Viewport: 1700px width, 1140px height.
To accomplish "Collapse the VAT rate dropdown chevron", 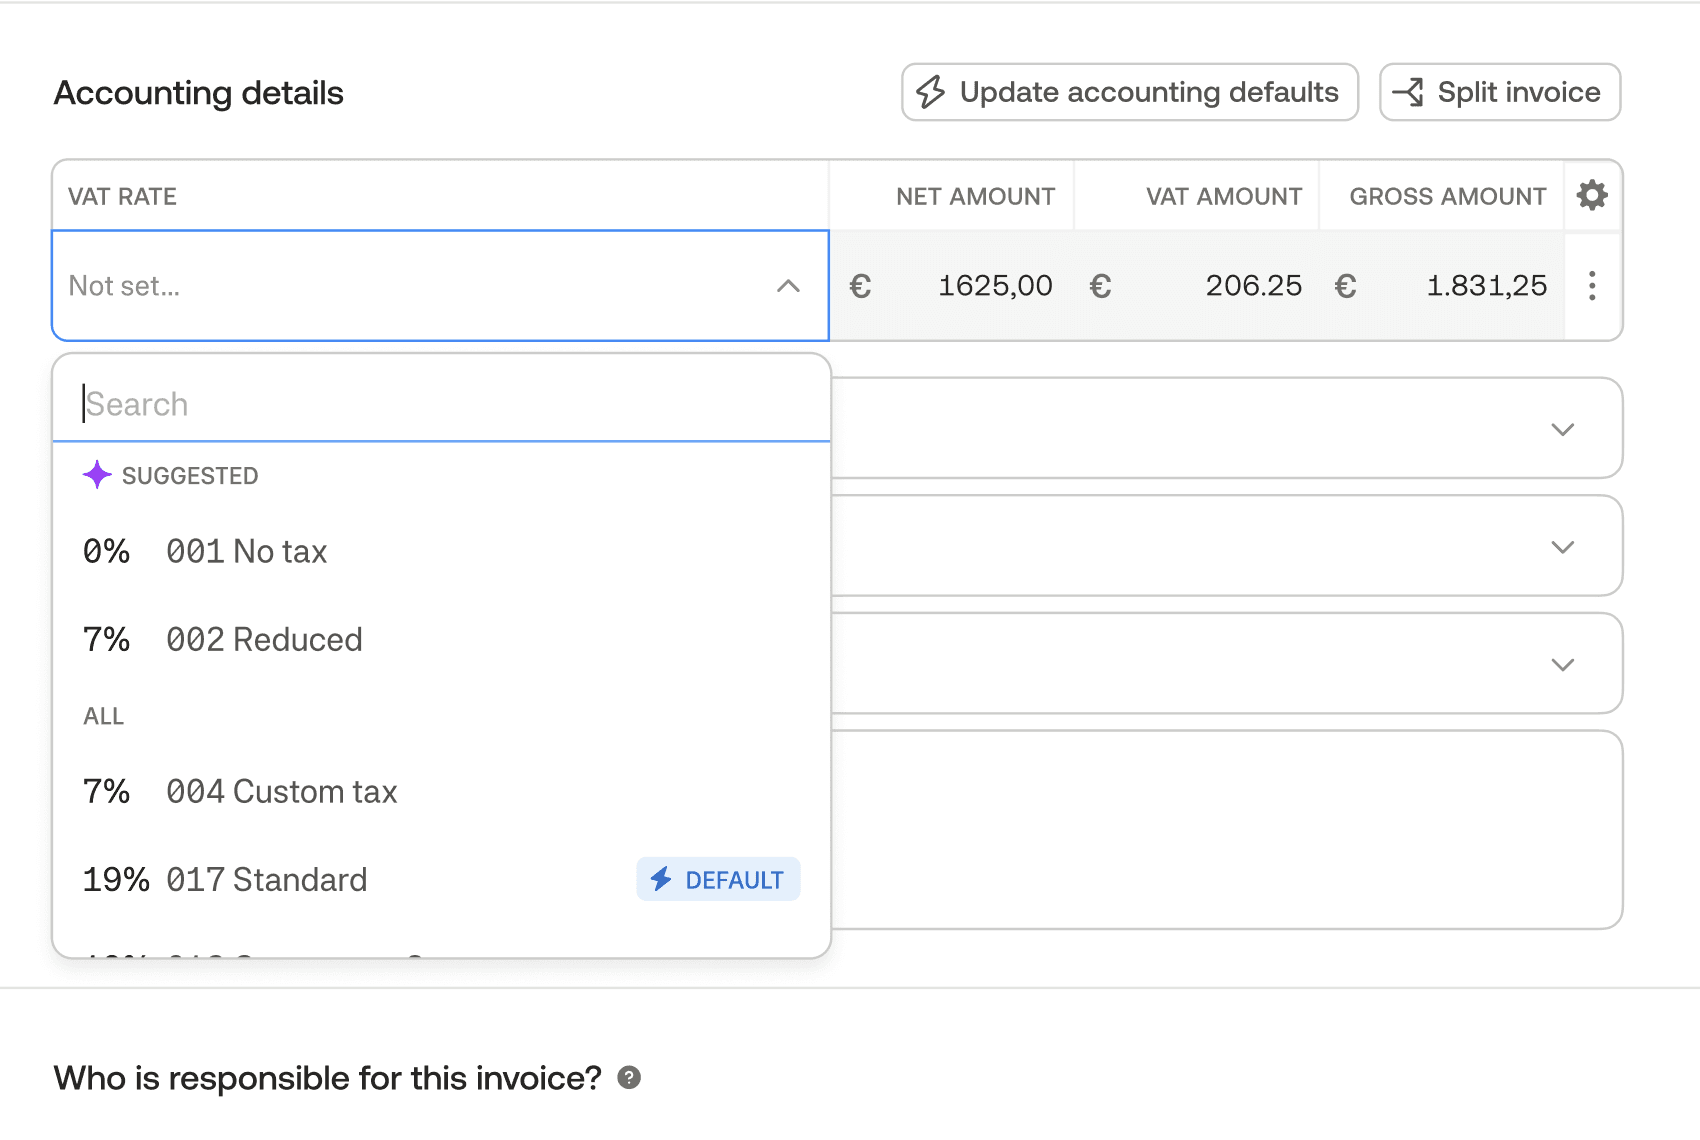I will point(788,286).
